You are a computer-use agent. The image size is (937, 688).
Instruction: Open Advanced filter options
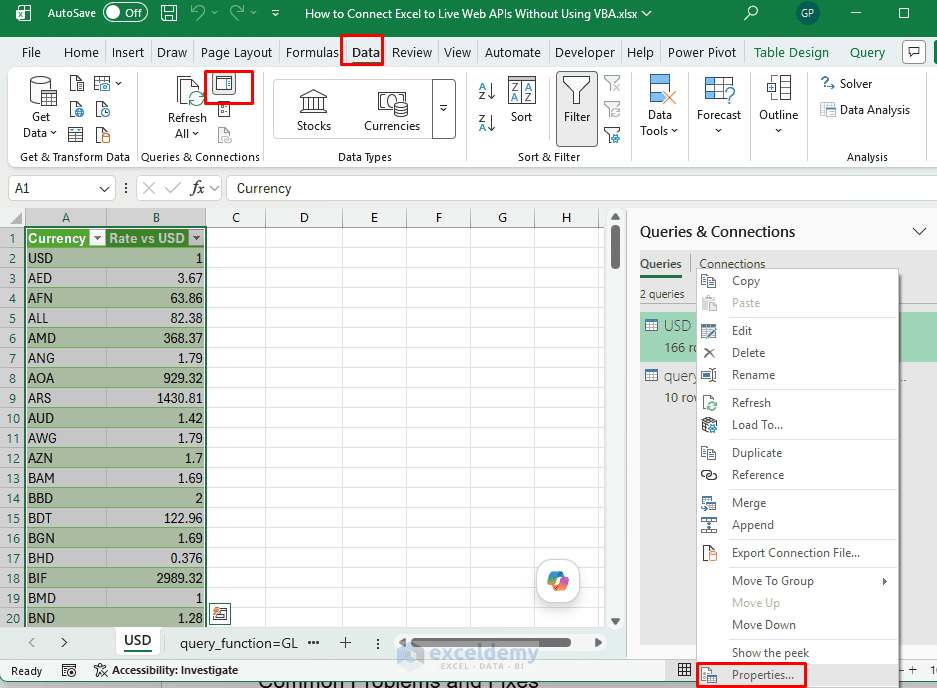pos(612,136)
